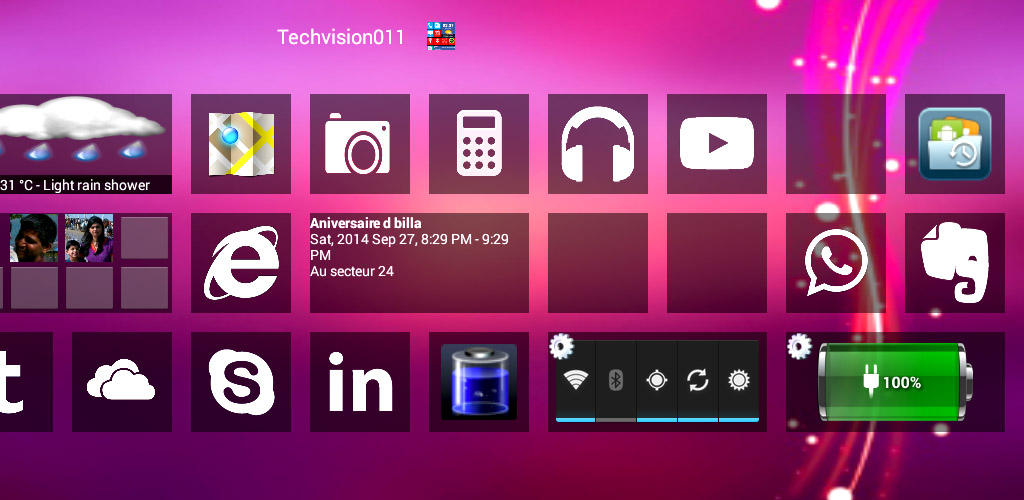Open the Tumblr 't' tile
Viewport: 1024px width, 500px height.
click(x=26, y=382)
